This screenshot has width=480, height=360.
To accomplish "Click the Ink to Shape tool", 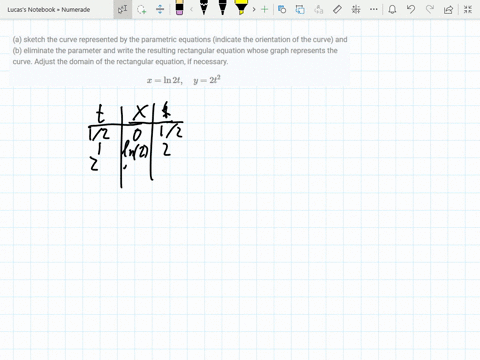I will tap(300, 9).
